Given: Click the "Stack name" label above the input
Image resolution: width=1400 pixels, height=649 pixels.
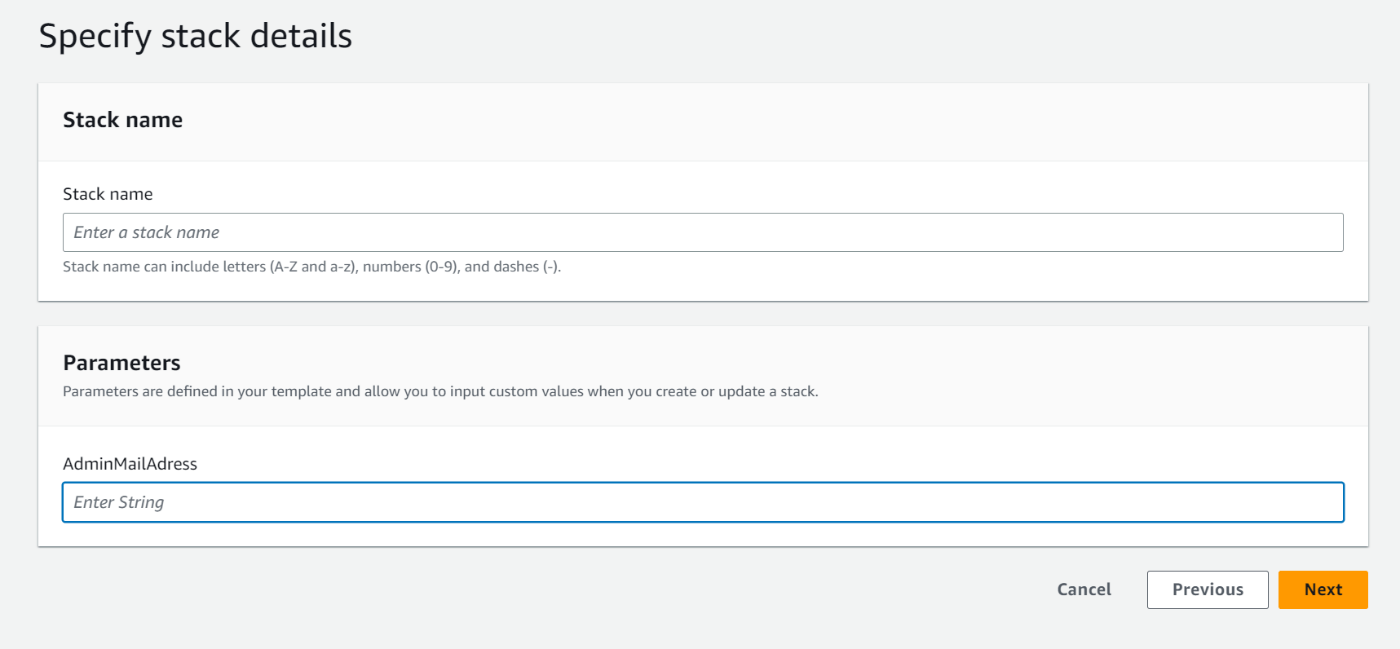Looking at the screenshot, I should 107,194.
